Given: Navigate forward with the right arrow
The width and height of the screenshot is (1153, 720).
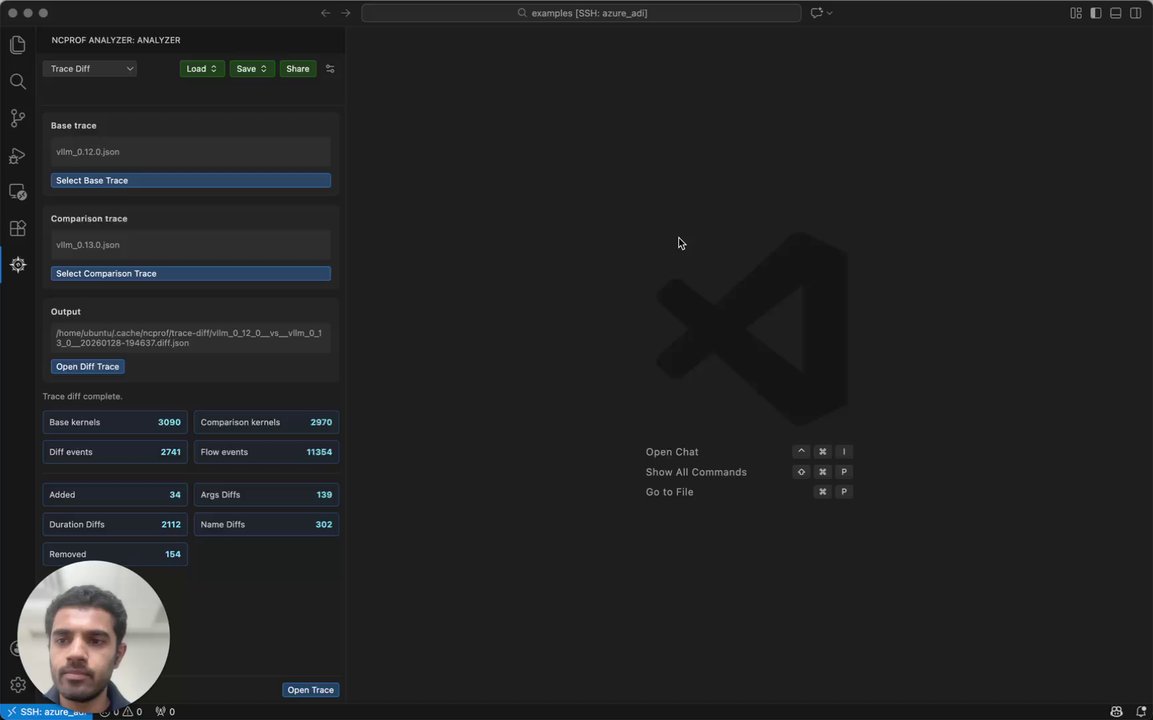Looking at the screenshot, I should [346, 13].
